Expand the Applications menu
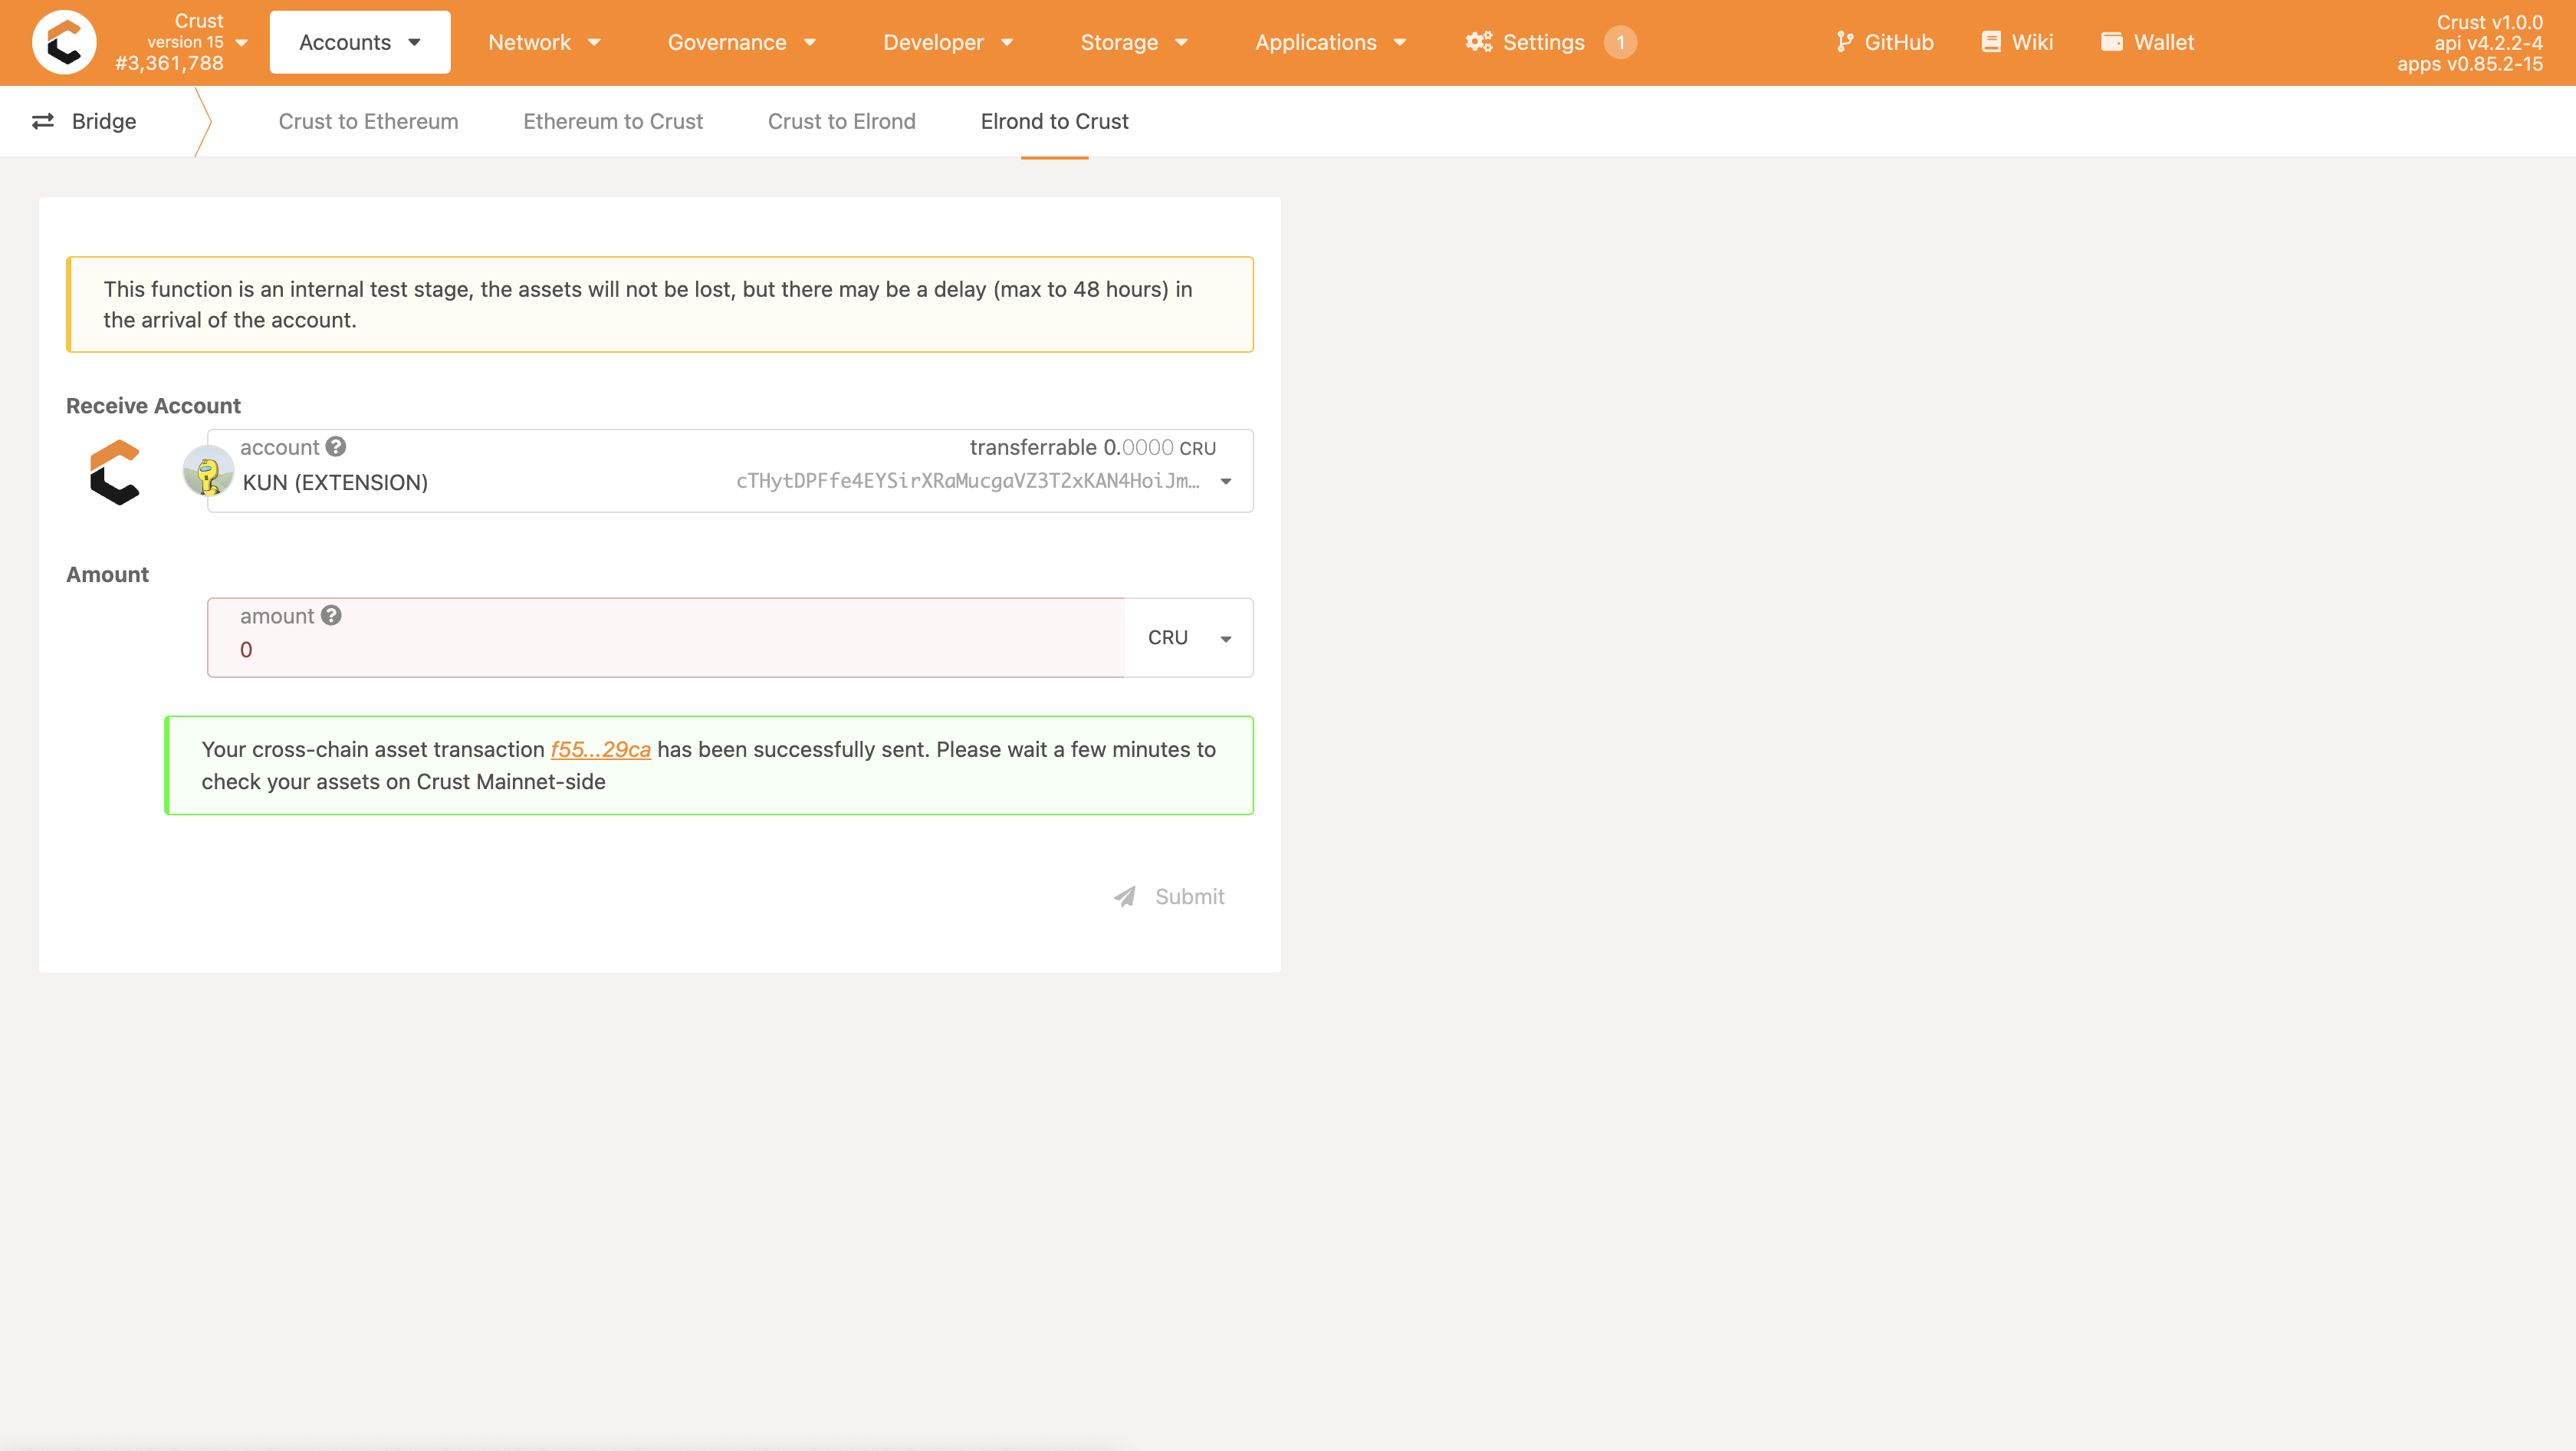2576x1451 pixels. click(x=1331, y=42)
